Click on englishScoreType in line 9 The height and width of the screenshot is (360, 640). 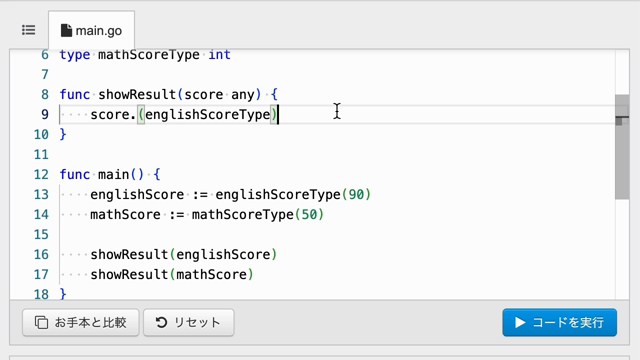208,114
